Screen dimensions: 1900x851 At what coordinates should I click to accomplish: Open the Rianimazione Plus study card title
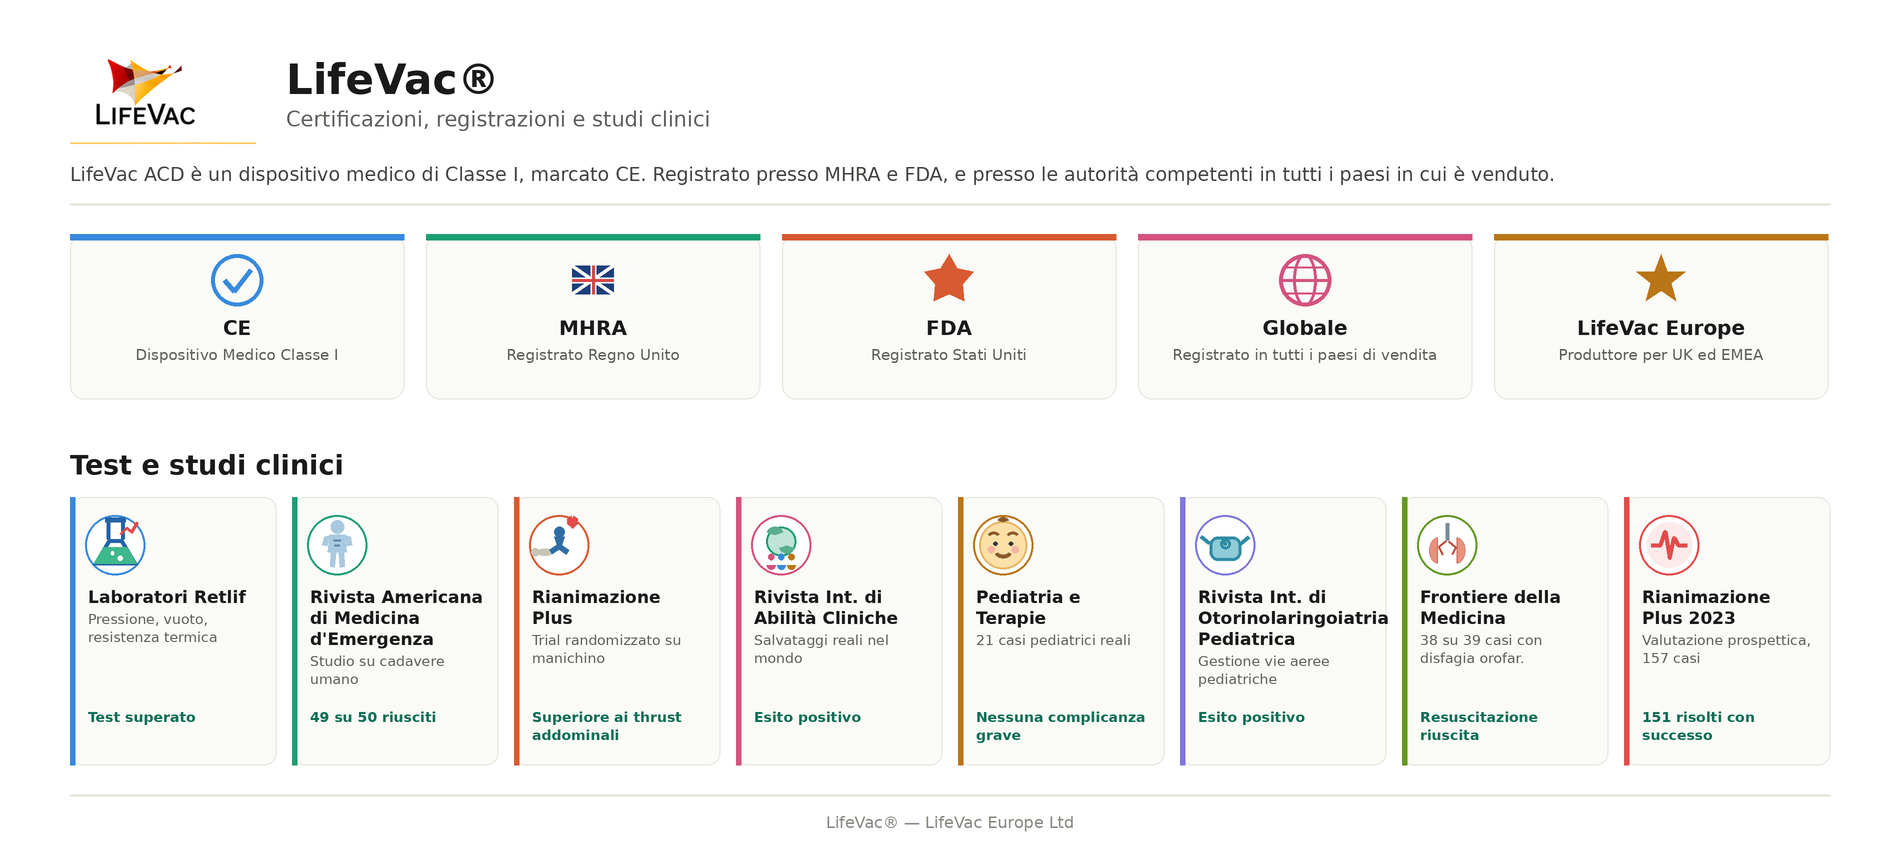pyautogui.click(x=596, y=607)
